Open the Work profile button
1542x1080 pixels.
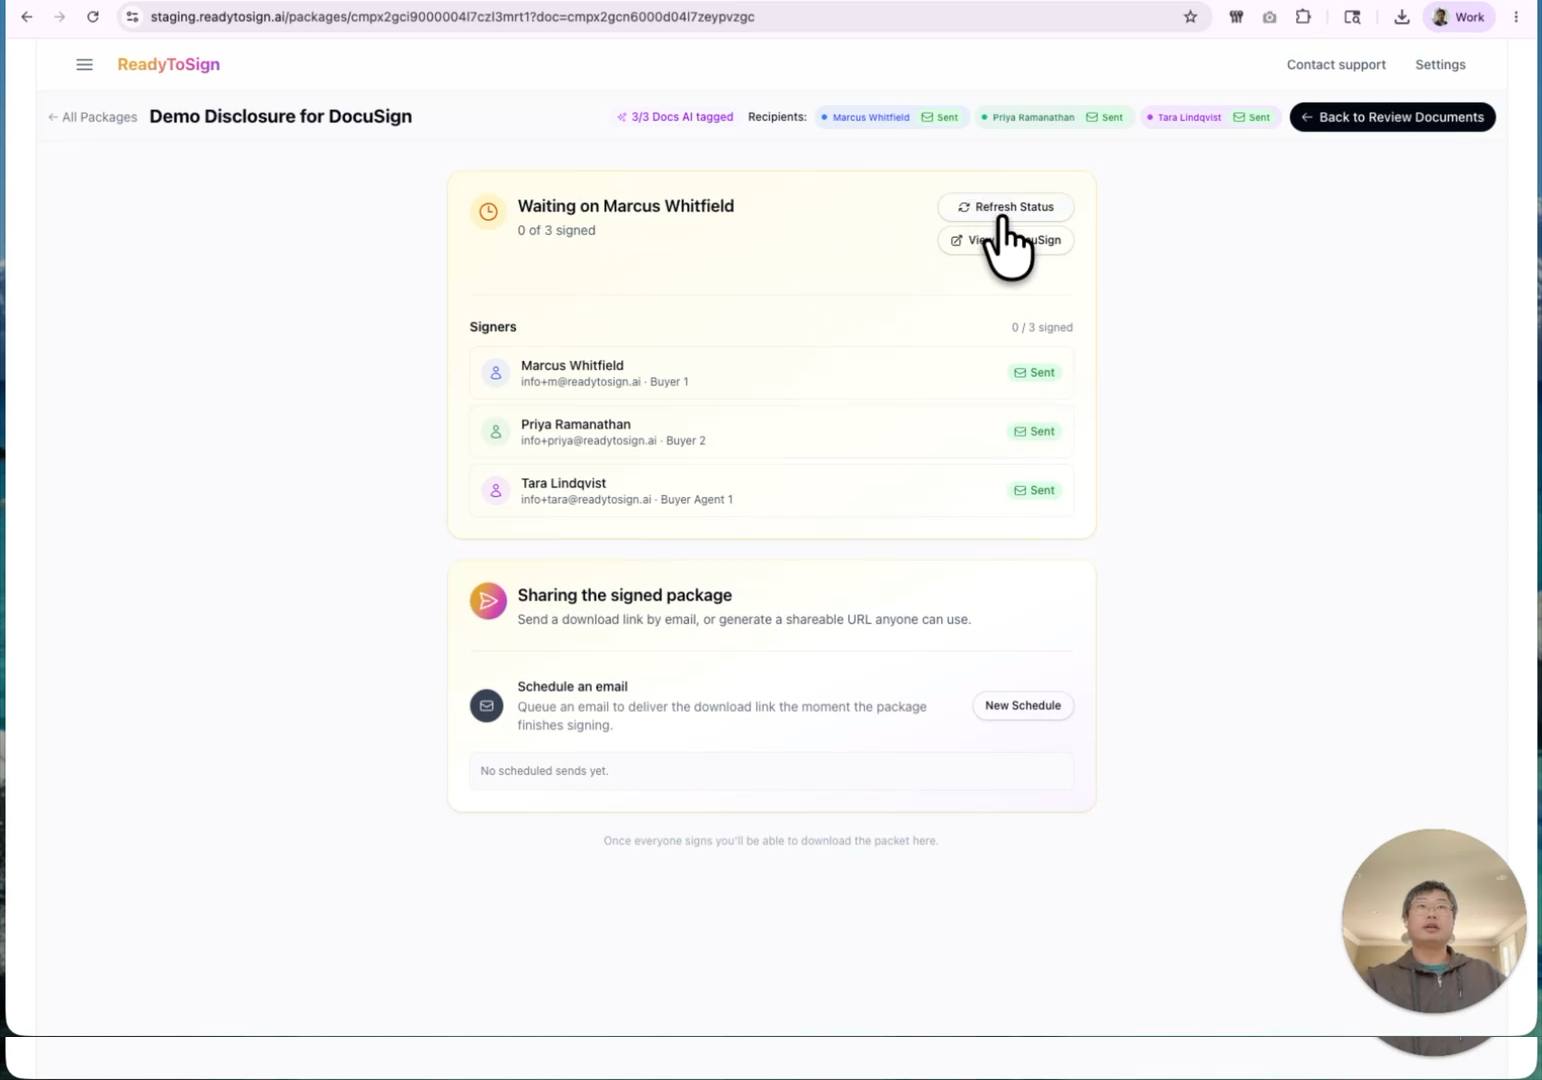tap(1459, 17)
